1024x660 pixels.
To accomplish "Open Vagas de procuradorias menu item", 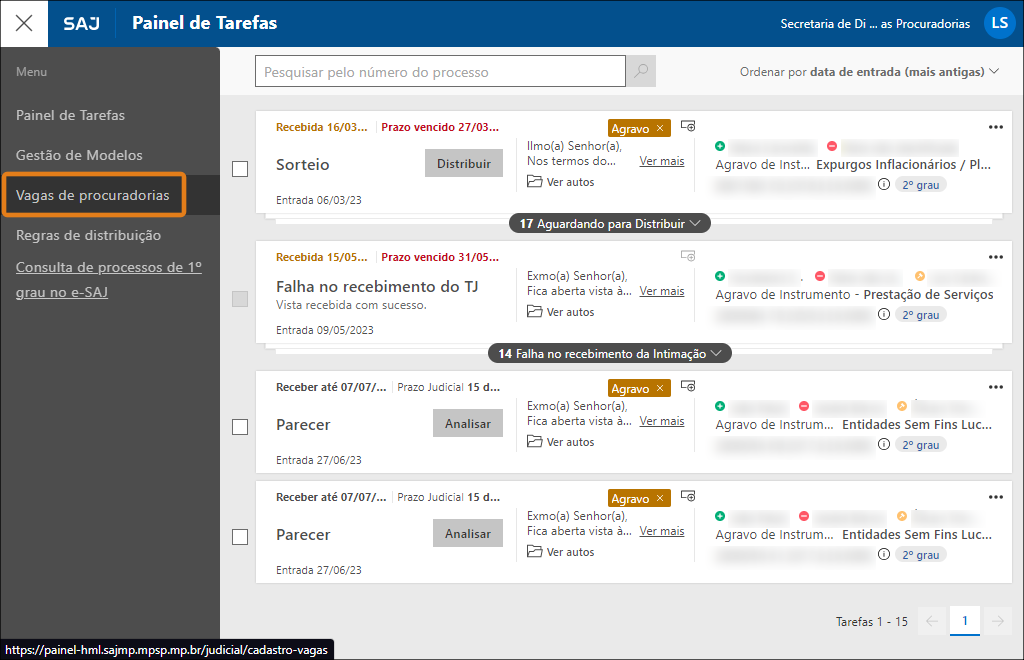I will pos(93,195).
